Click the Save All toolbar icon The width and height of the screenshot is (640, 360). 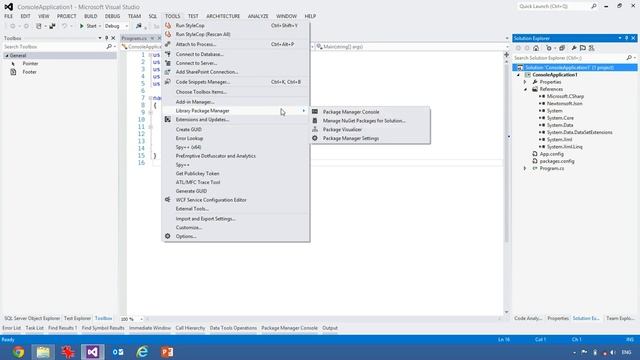[x=52, y=26]
